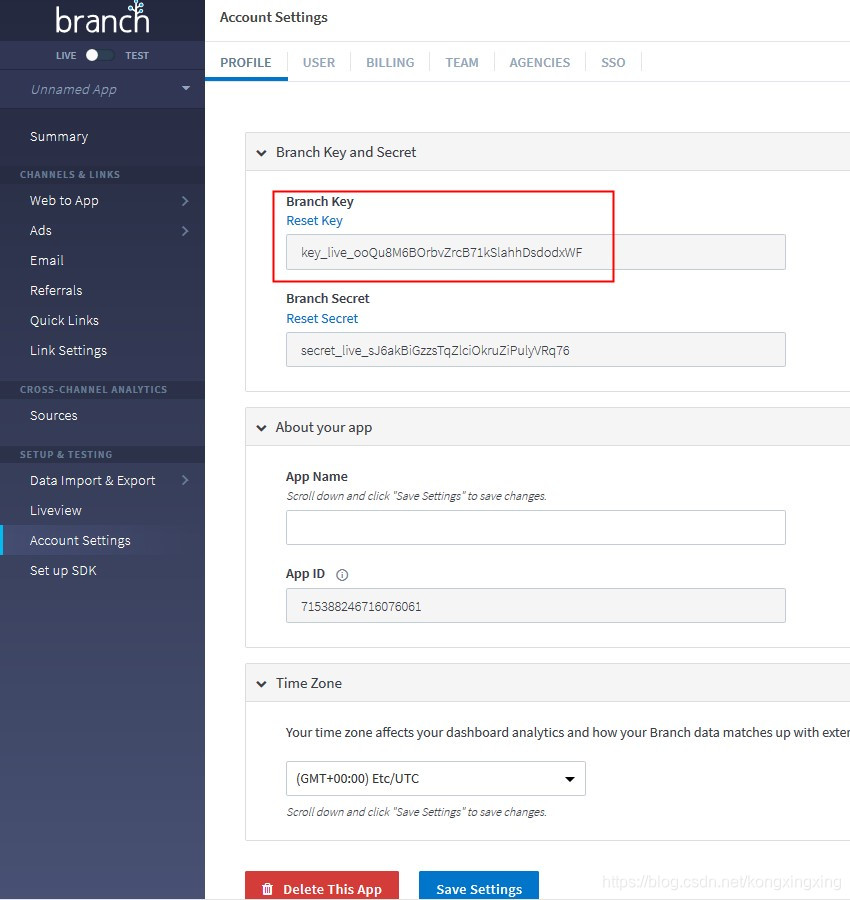Click the Branch Key value field
This screenshot has height=900, width=850.
coord(535,252)
